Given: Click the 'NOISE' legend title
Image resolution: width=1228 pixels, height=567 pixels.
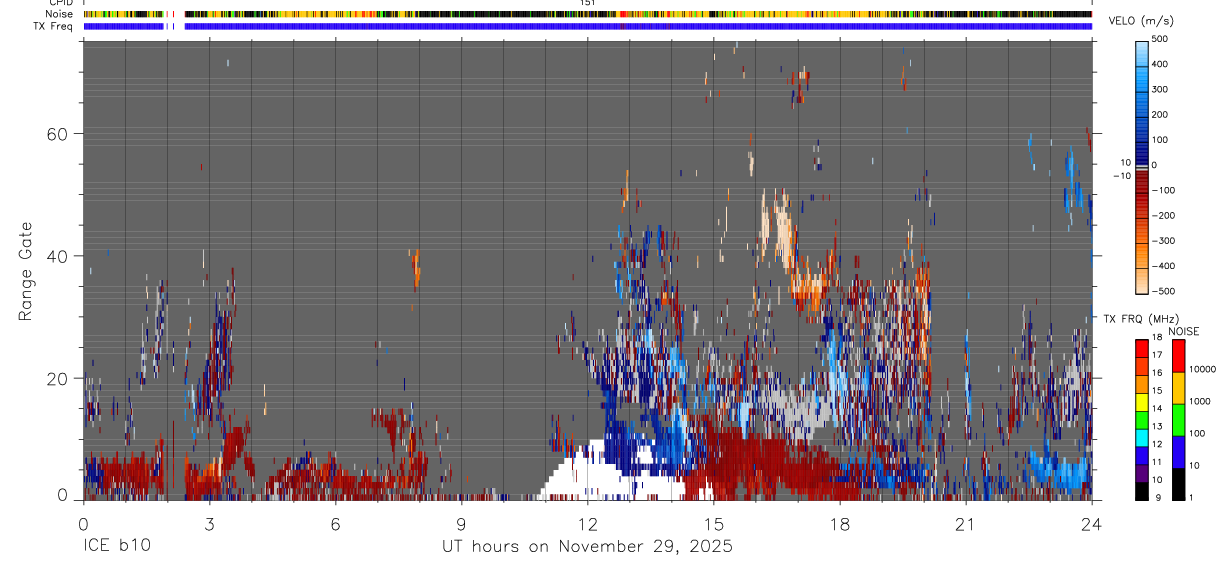Looking at the screenshot, I should 1182,331.
